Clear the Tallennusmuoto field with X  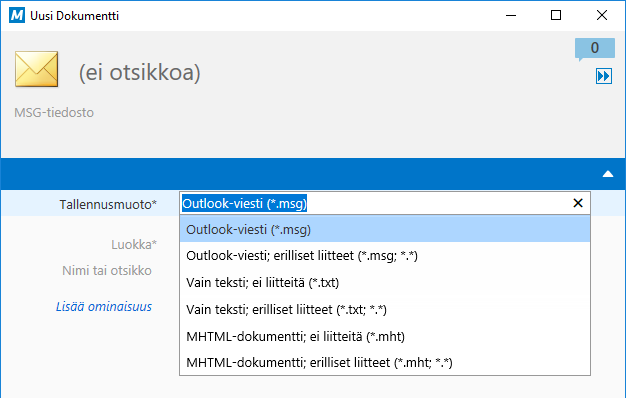(578, 203)
